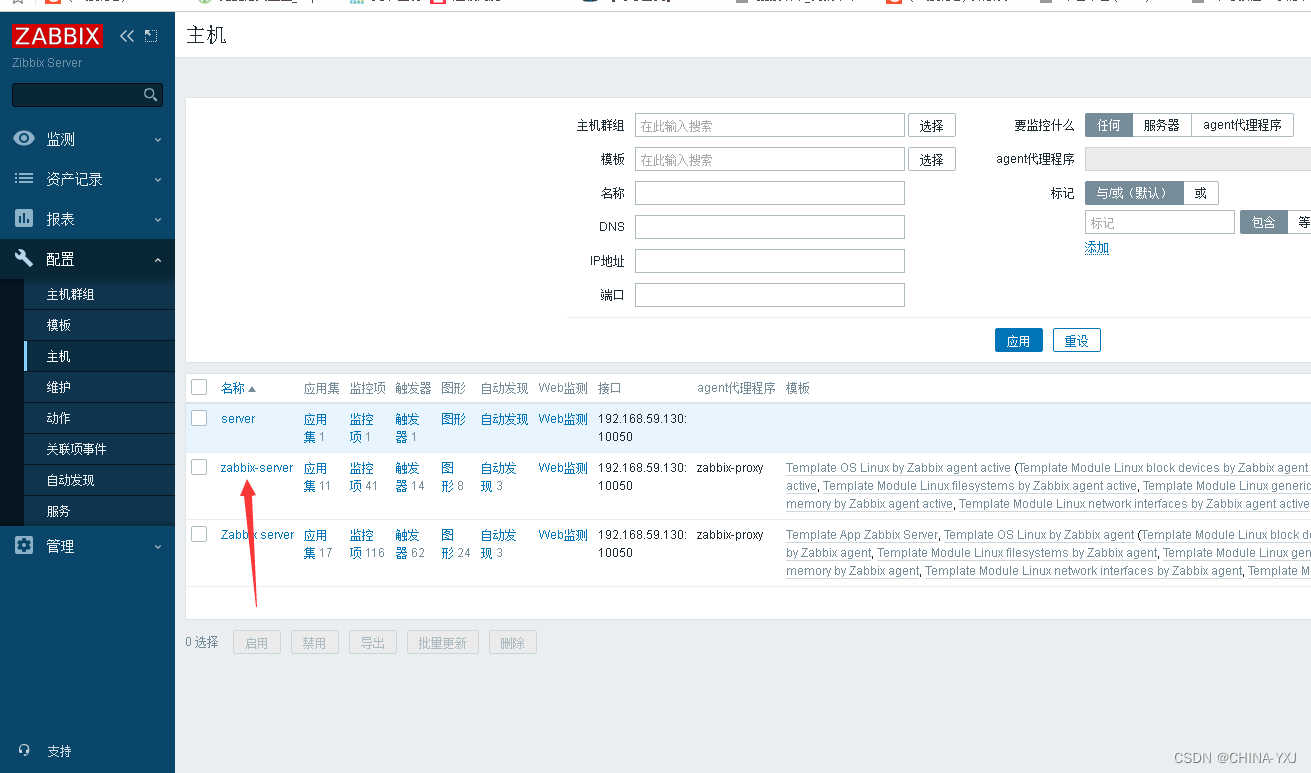Image resolution: width=1311 pixels, height=773 pixels.
Task: Open 应用集 1 for host server
Action: 315,428
